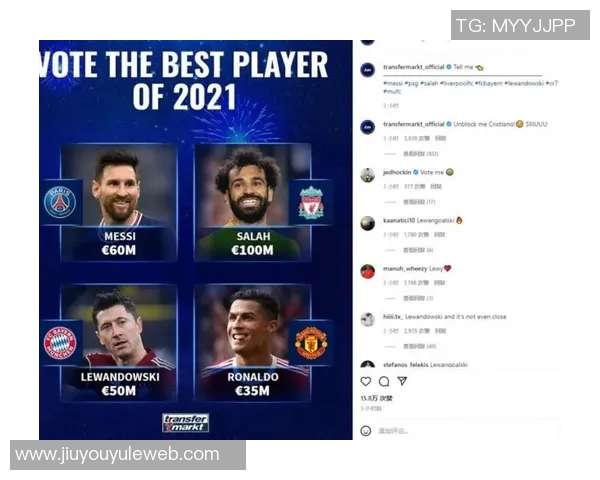This screenshot has height=480, width=600.
Task: Reply to kaanatici10's Lewangoalski comment
Action: click(x=439, y=235)
